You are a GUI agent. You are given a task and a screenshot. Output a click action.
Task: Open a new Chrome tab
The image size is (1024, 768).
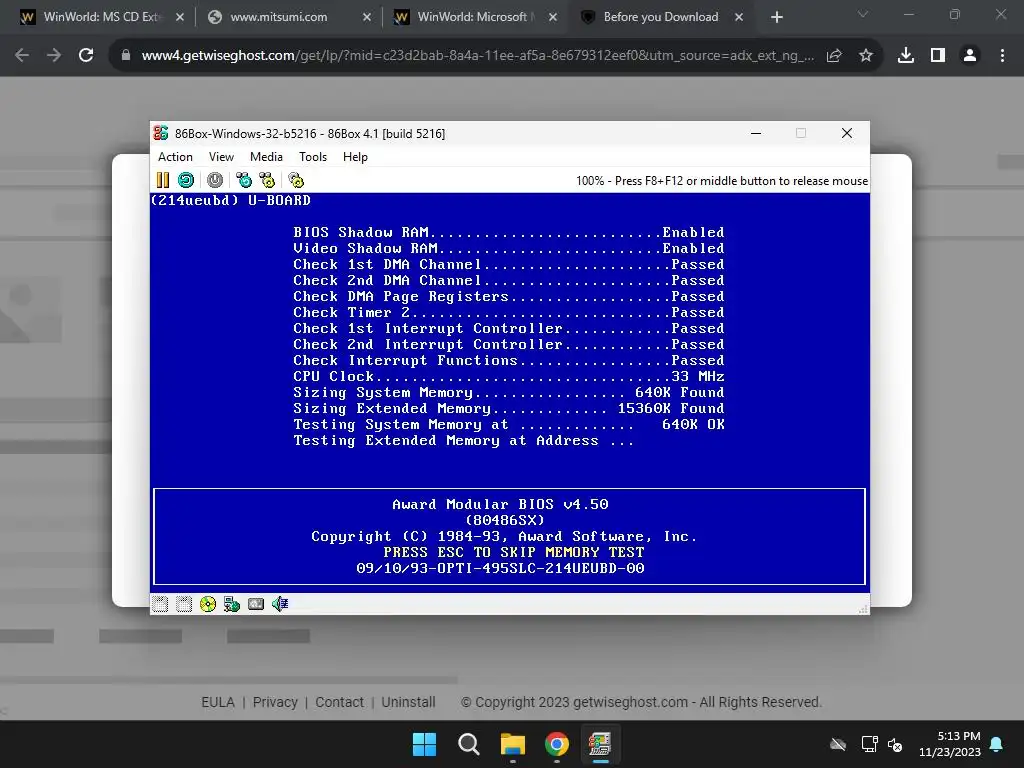(776, 17)
